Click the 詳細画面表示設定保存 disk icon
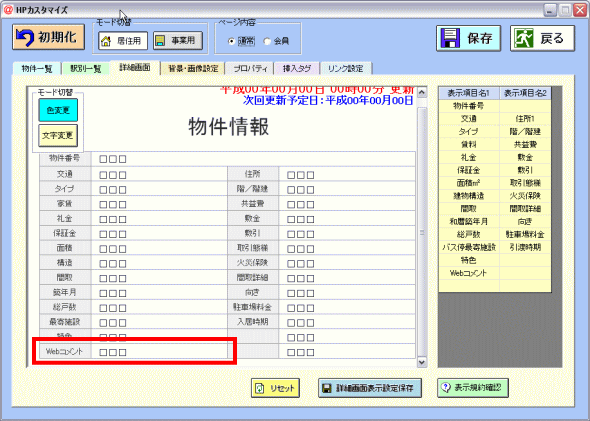 [x=327, y=388]
